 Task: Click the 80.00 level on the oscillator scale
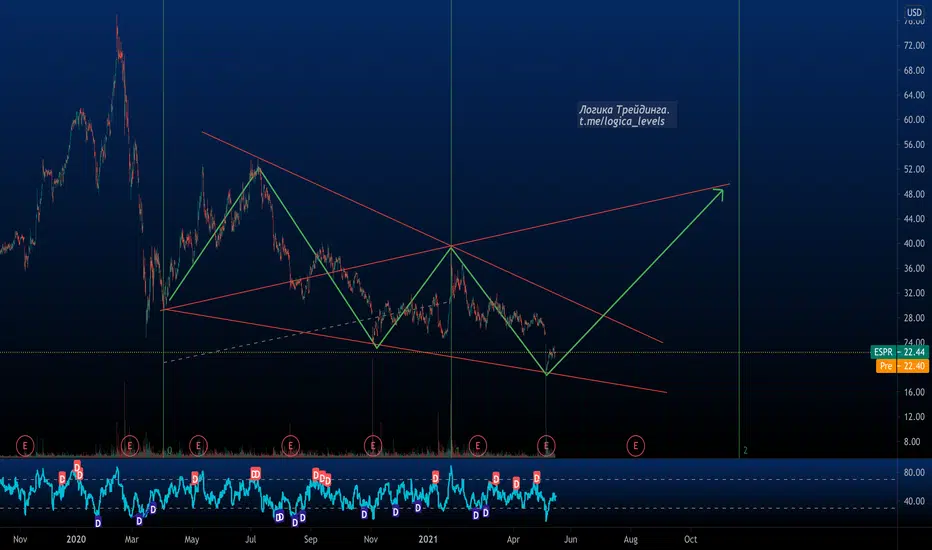914,473
